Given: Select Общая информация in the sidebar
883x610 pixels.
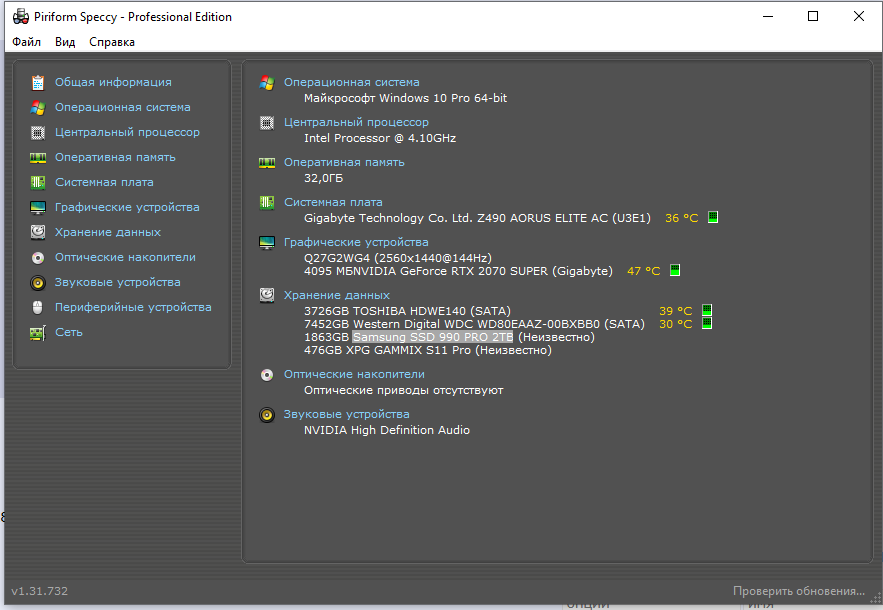Looking at the screenshot, I should tap(113, 82).
